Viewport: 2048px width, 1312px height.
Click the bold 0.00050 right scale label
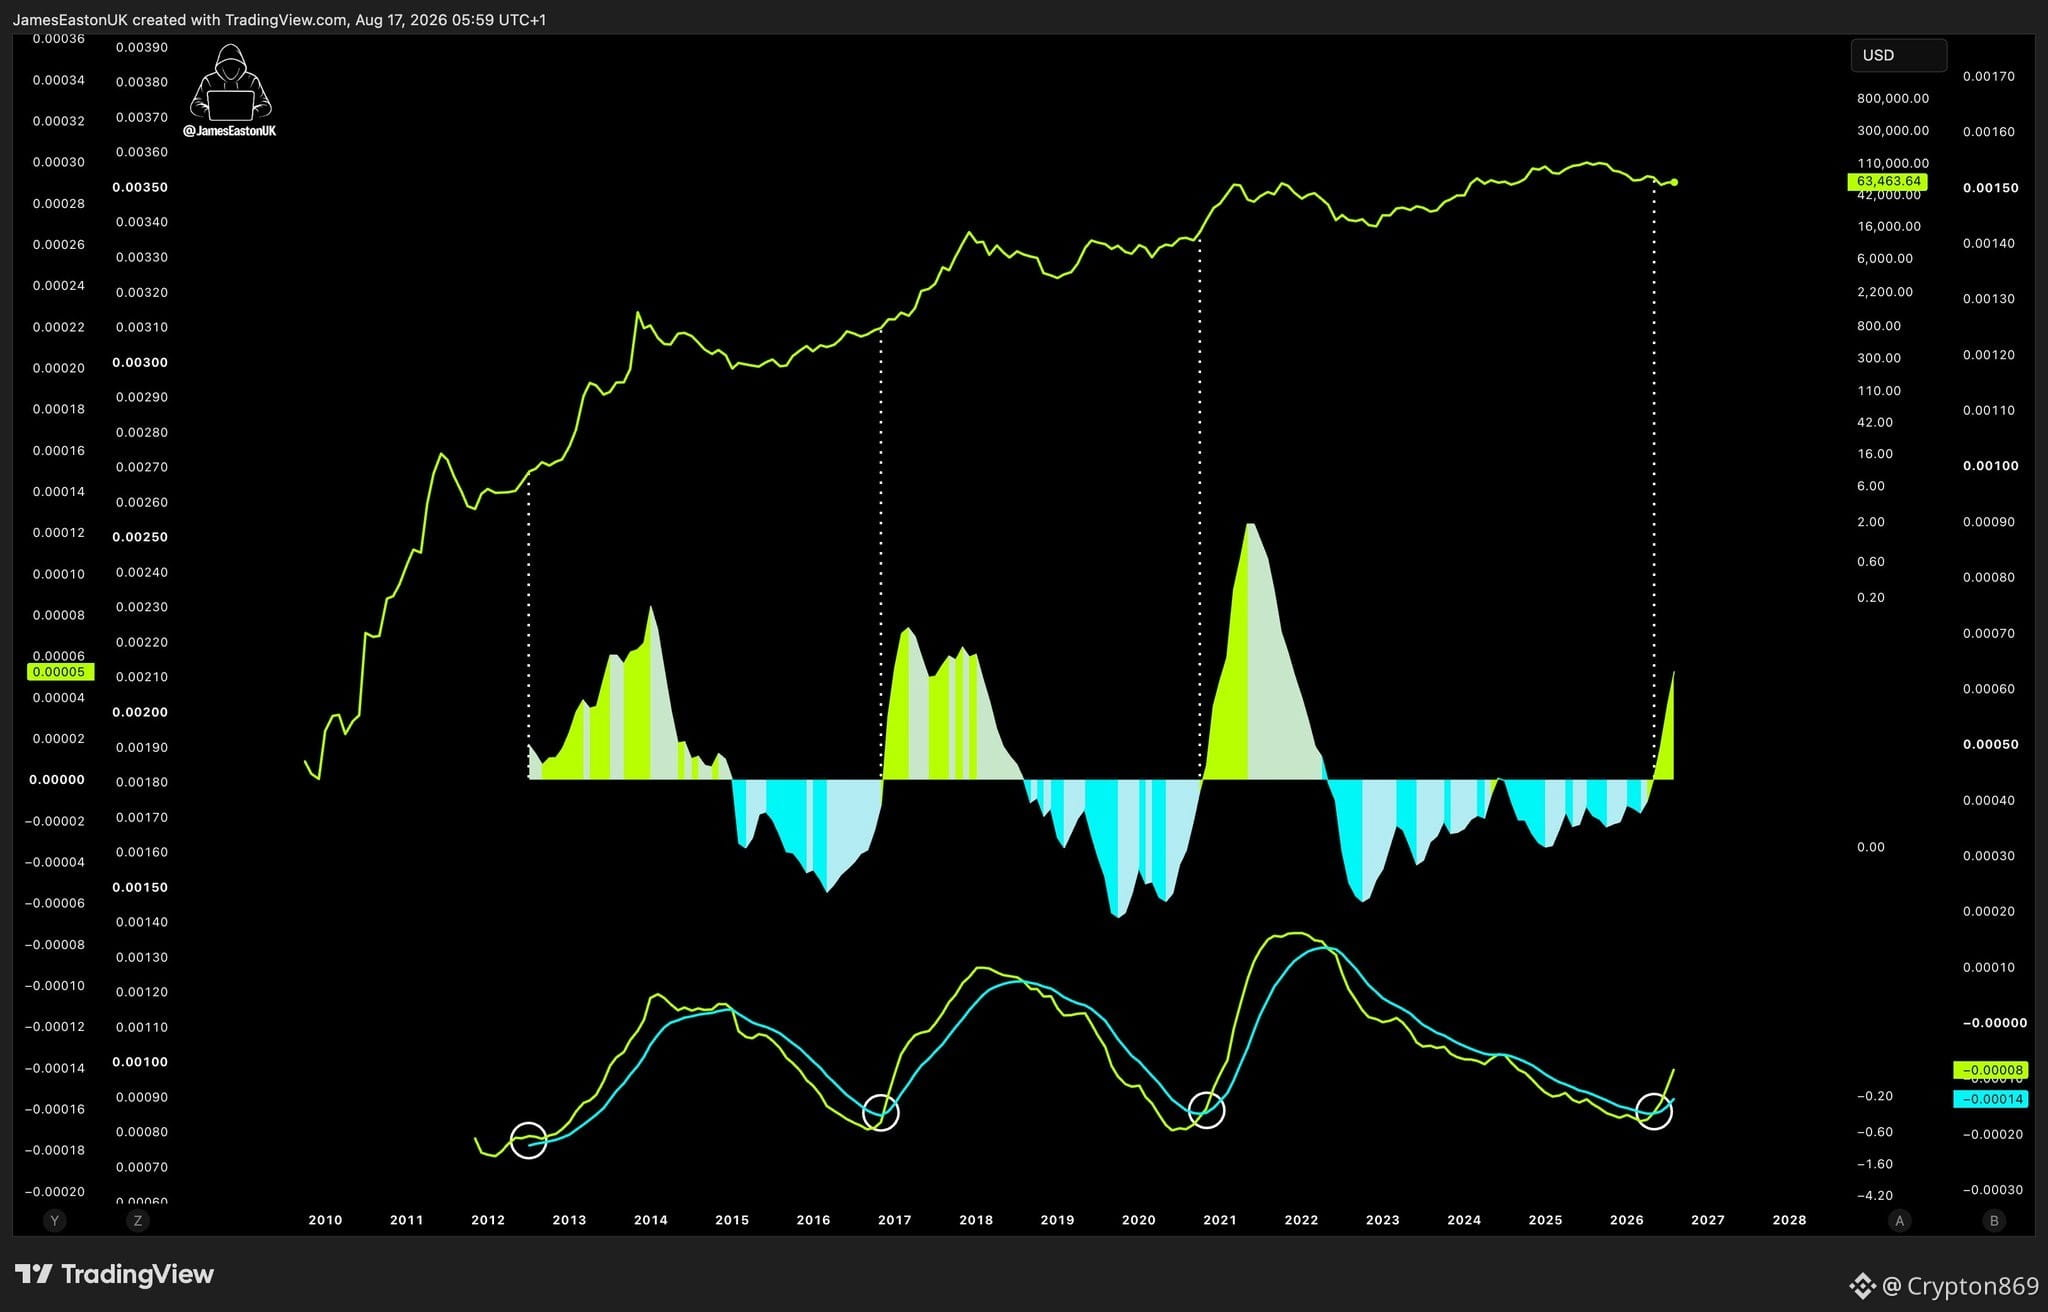(1991, 744)
